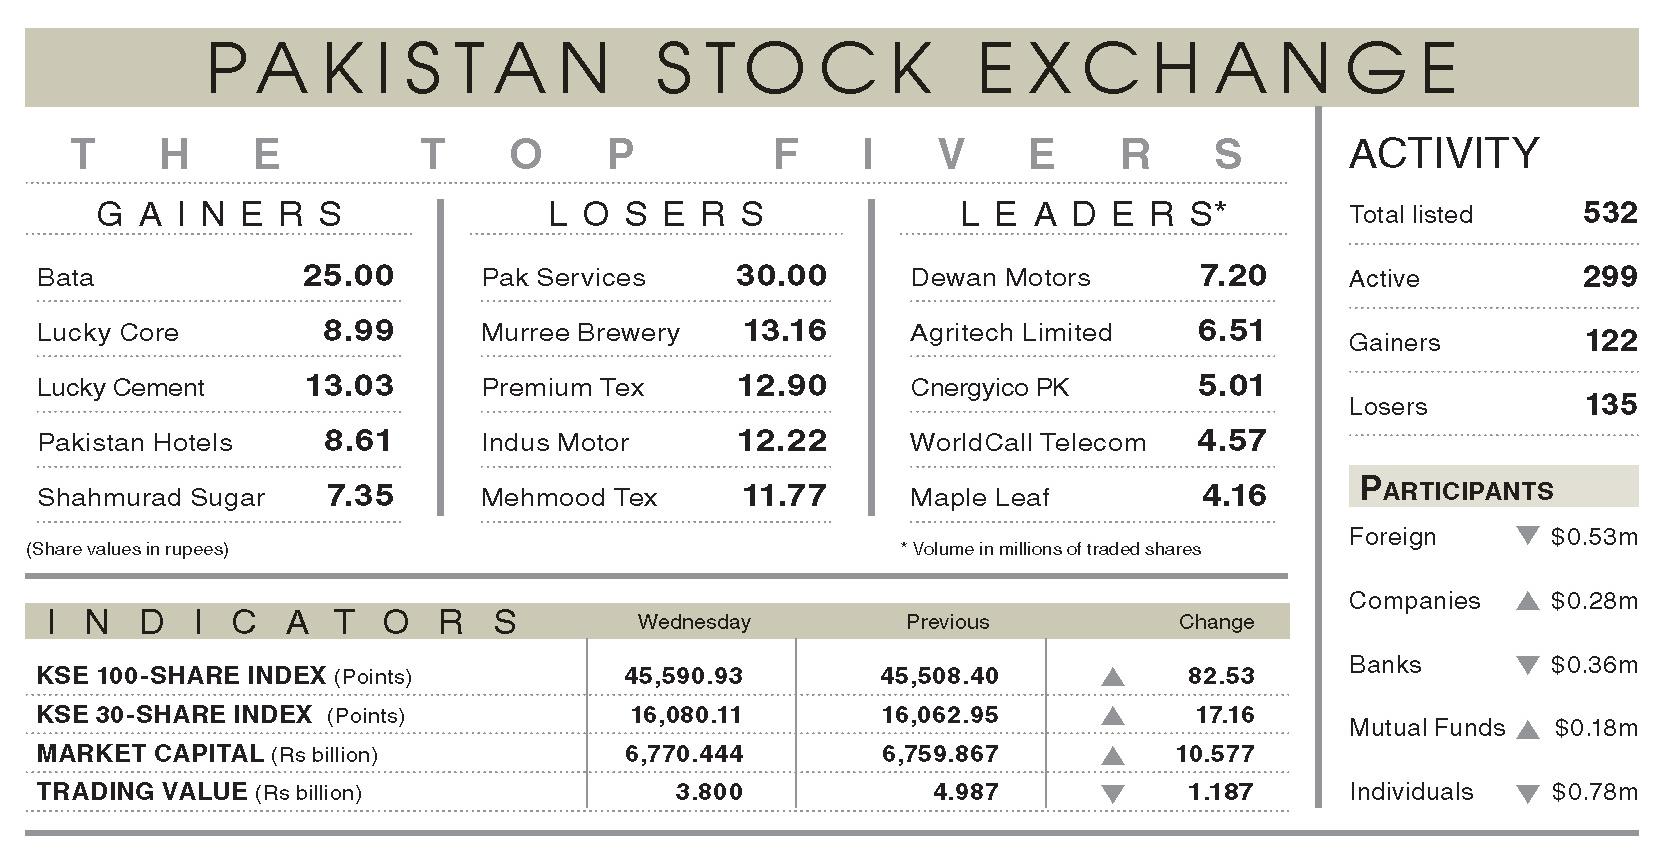Click the up arrow for KSE 30-Share Index change
Viewport: 1654px width, 849px height.
click(1112, 716)
